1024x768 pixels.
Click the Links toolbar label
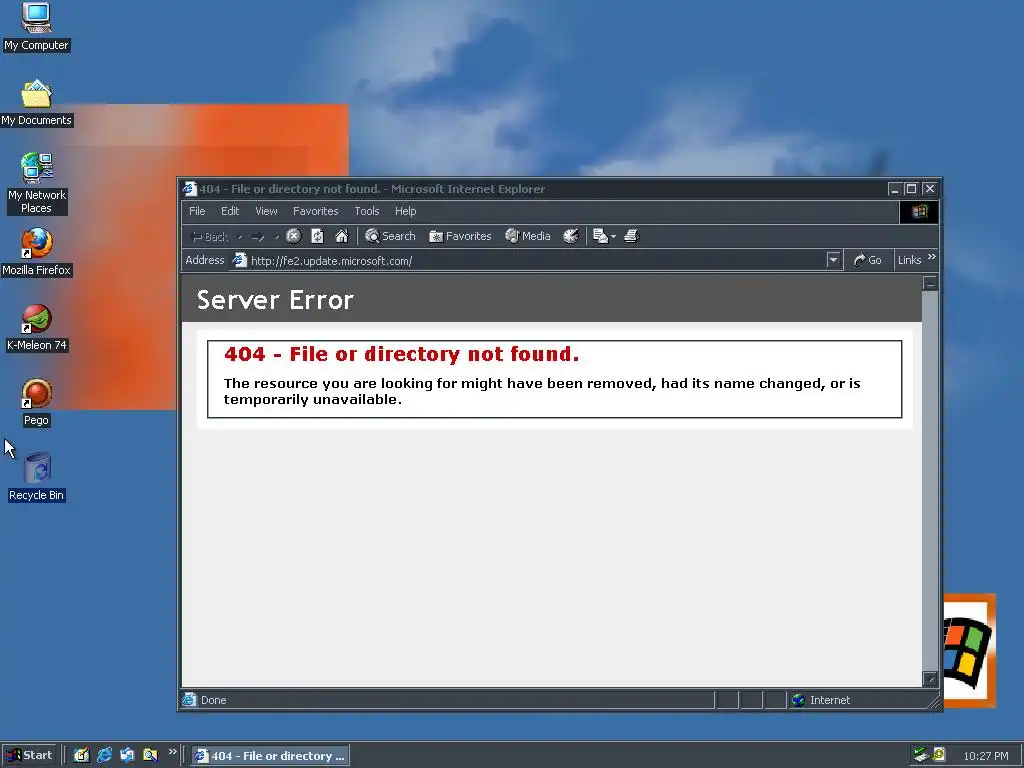pos(909,260)
